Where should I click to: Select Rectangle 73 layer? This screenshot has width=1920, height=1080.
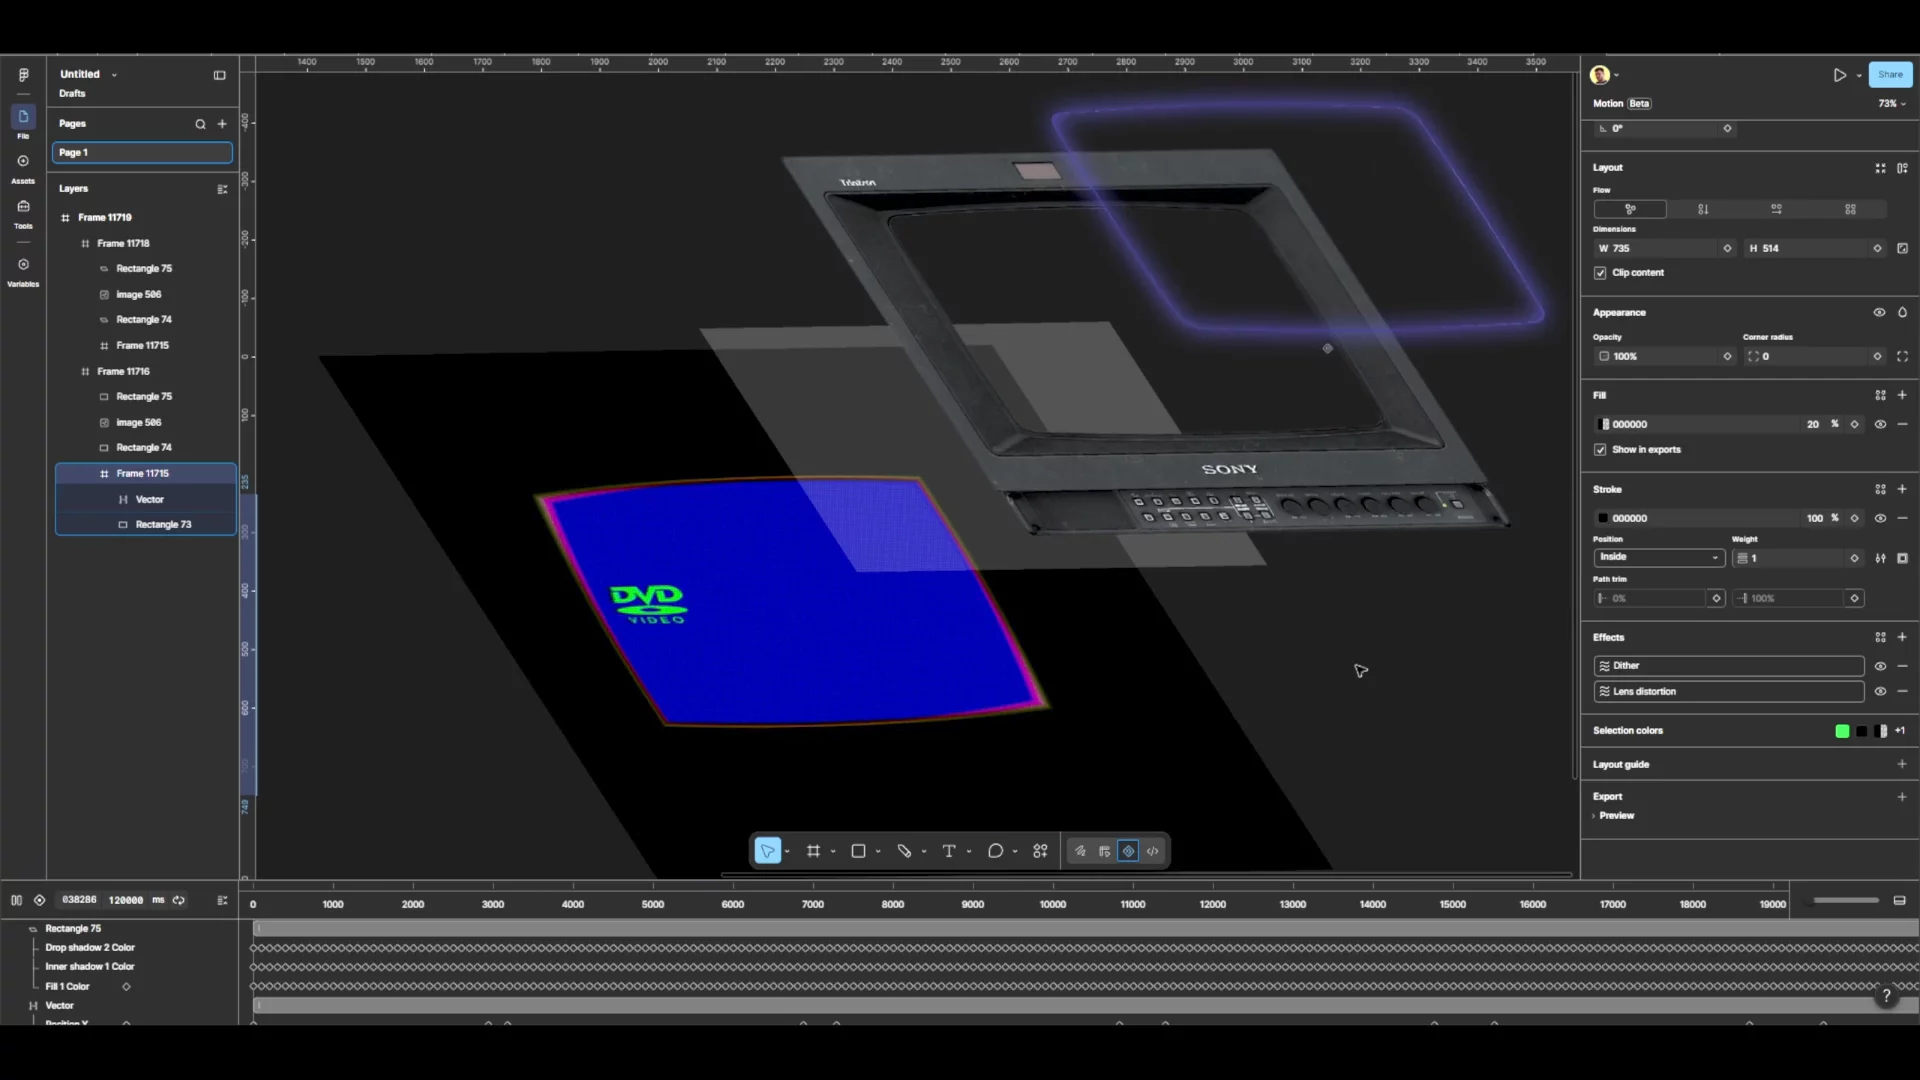[163, 525]
